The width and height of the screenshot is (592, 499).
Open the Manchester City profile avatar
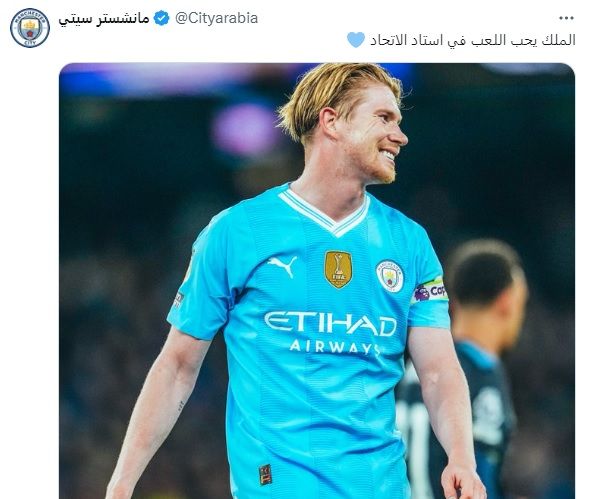click(30, 28)
